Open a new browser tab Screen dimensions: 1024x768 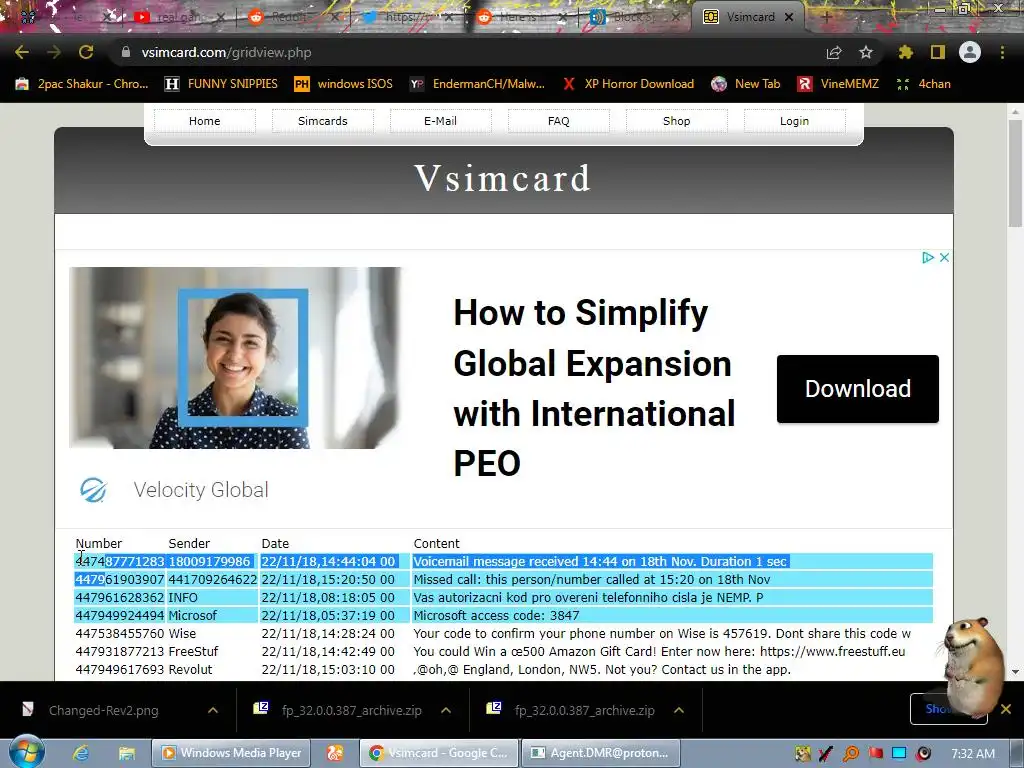click(826, 17)
